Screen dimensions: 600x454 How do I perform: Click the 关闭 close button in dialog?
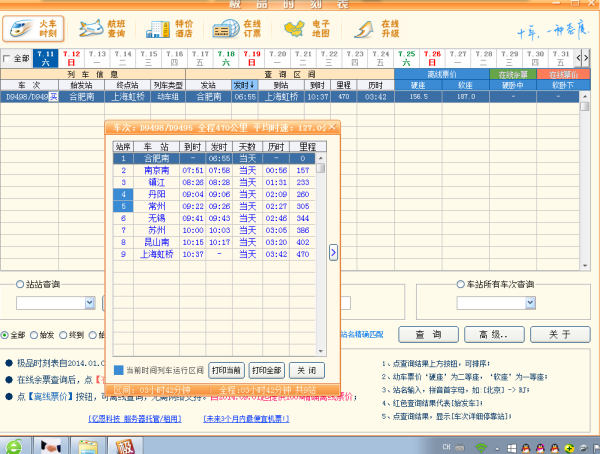(307, 370)
